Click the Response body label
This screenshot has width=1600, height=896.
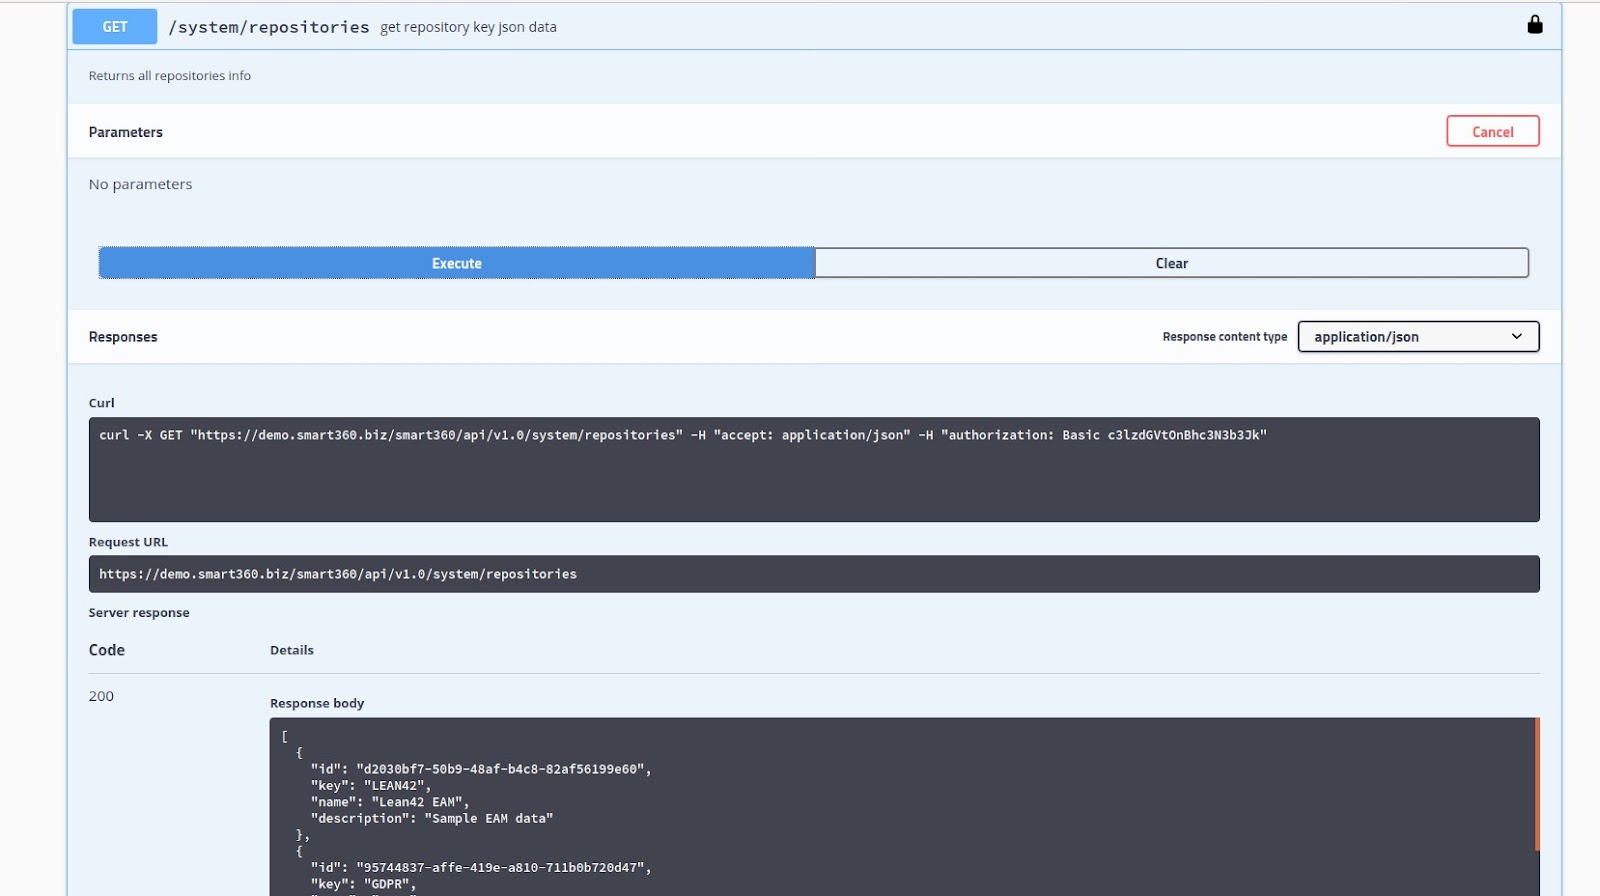pos(317,703)
